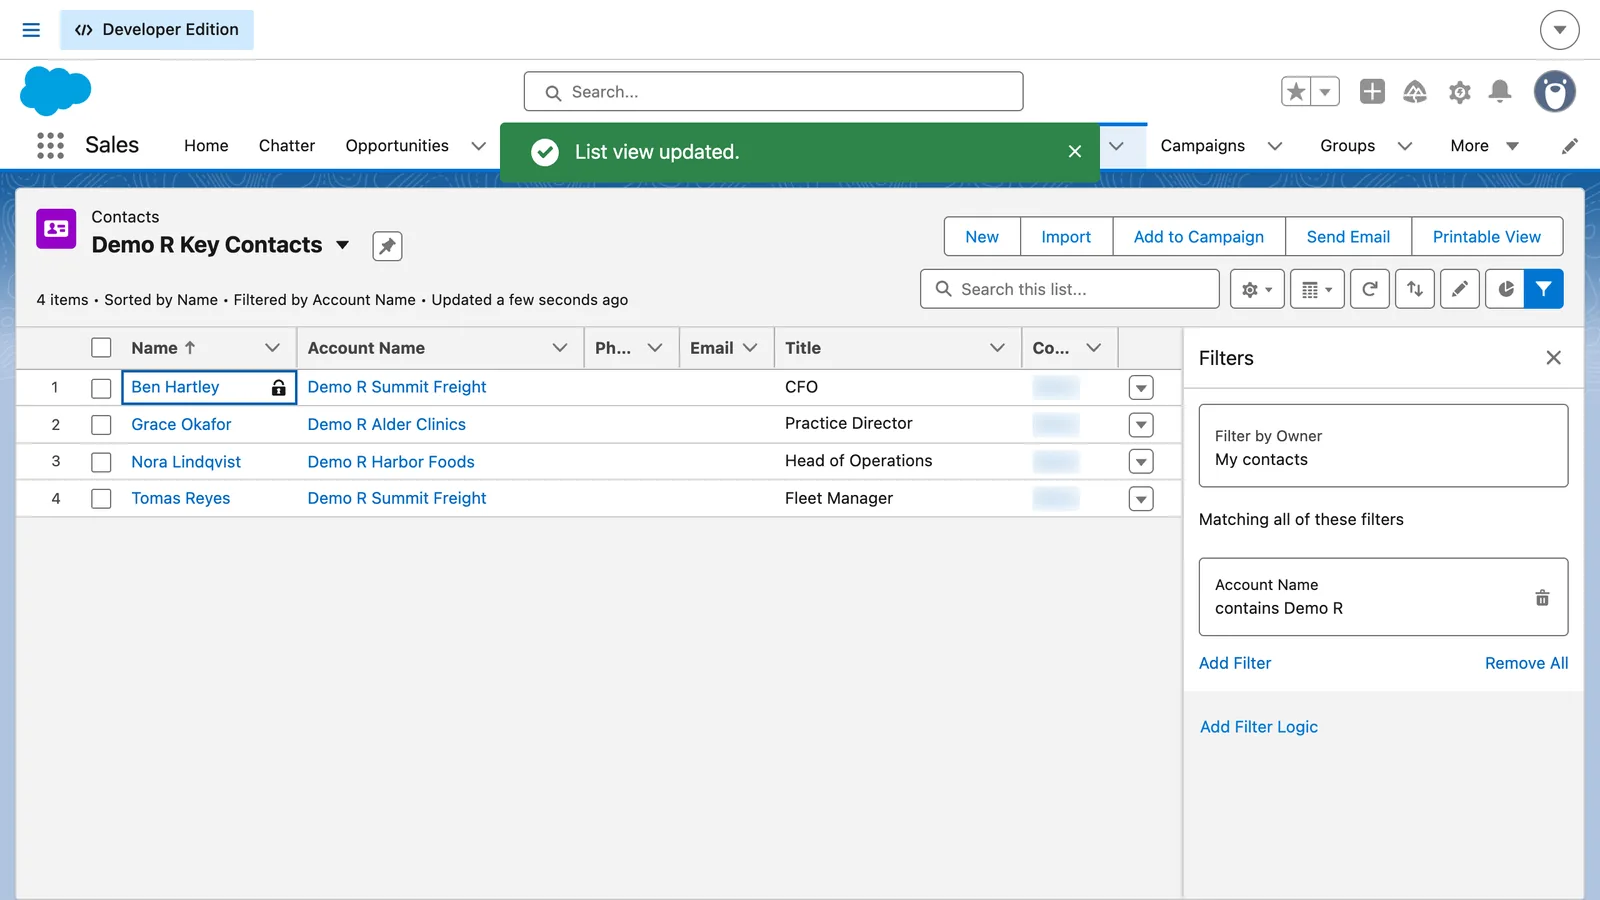Check the Nora Lindqvist row checkbox
The image size is (1600, 900).
[101, 462]
